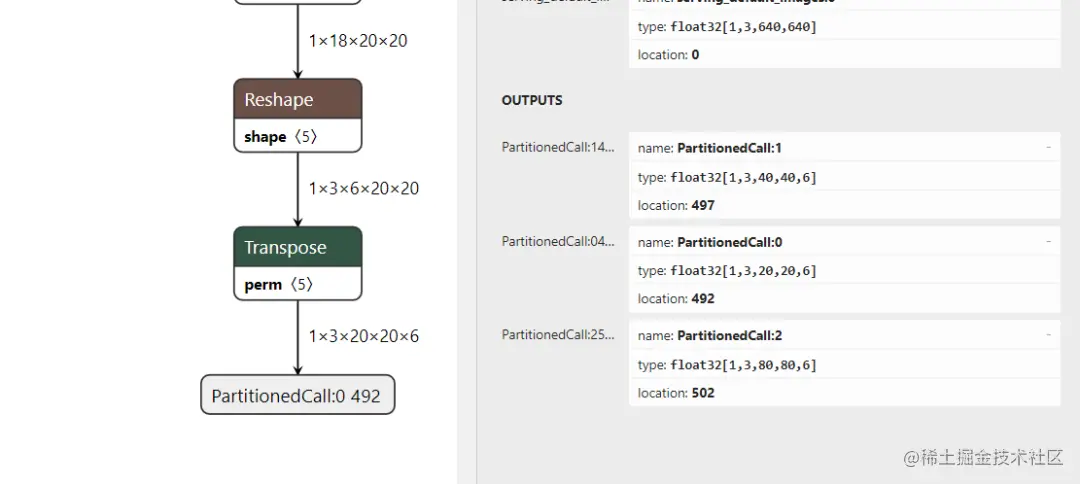This screenshot has height=484, width=1080.
Task: Click the name PartitionedCall:1 field
Action: [x=844, y=147]
